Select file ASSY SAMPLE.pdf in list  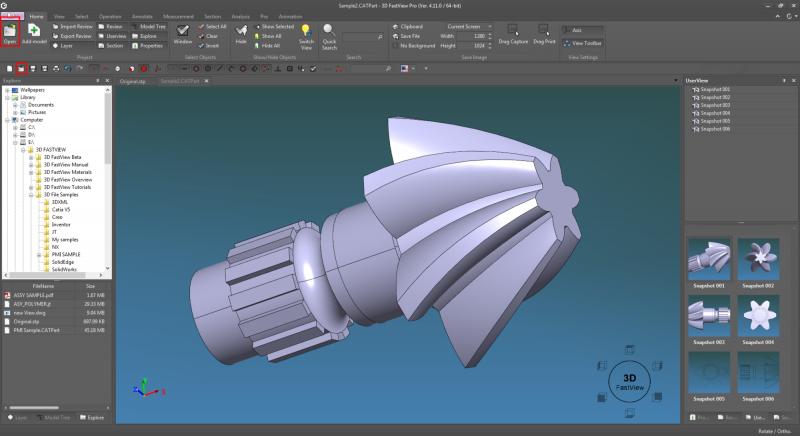click(33, 295)
